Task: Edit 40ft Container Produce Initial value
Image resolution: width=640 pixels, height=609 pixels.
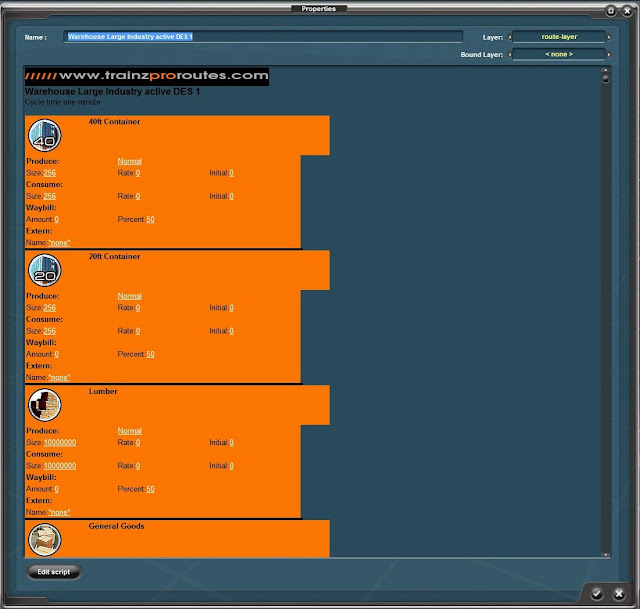Action: coord(231,173)
